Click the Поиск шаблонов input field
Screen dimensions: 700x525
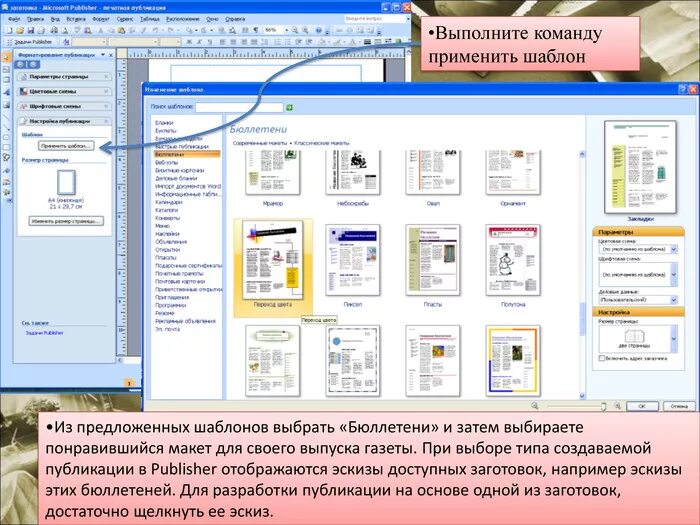239,107
